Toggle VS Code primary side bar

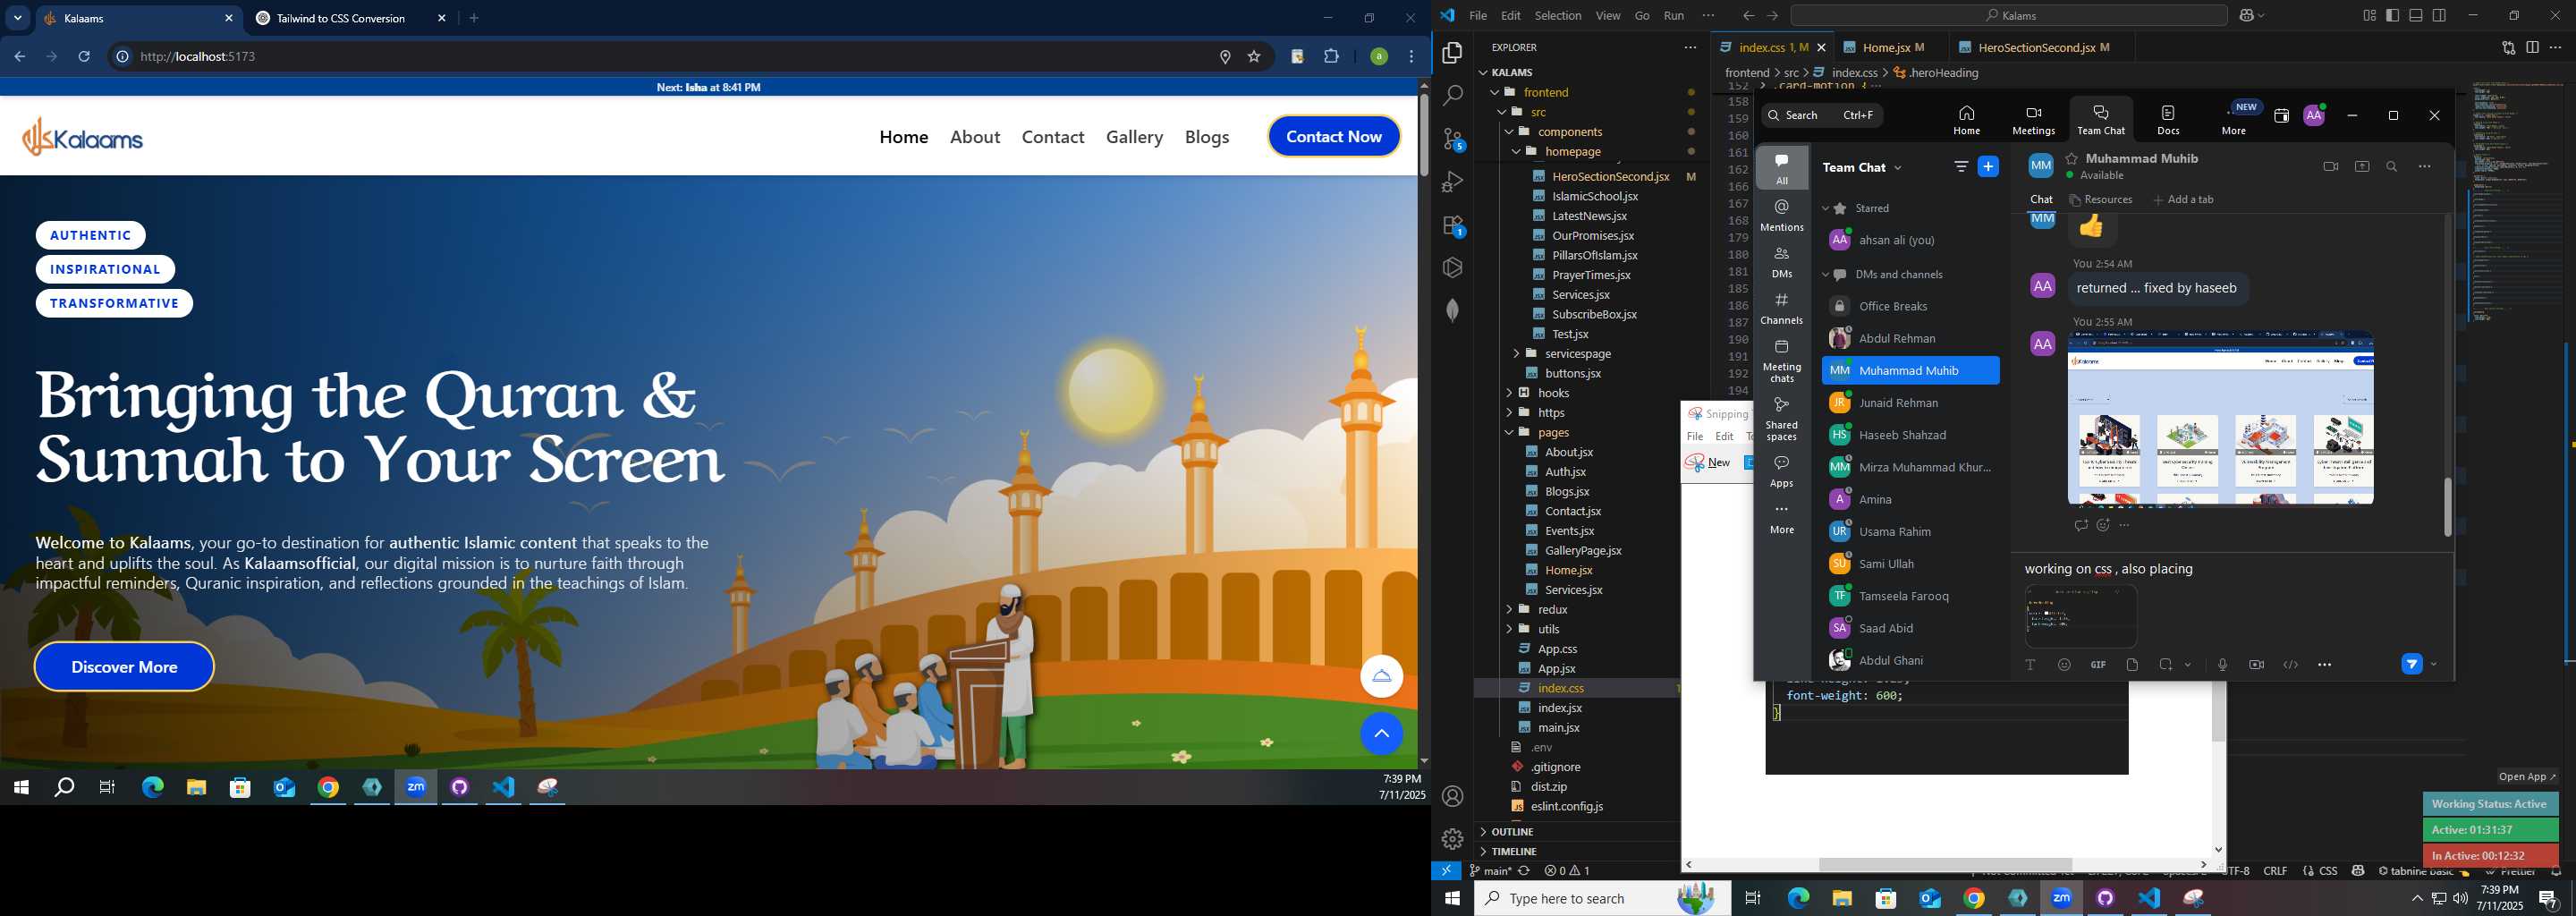(x=2392, y=15)
